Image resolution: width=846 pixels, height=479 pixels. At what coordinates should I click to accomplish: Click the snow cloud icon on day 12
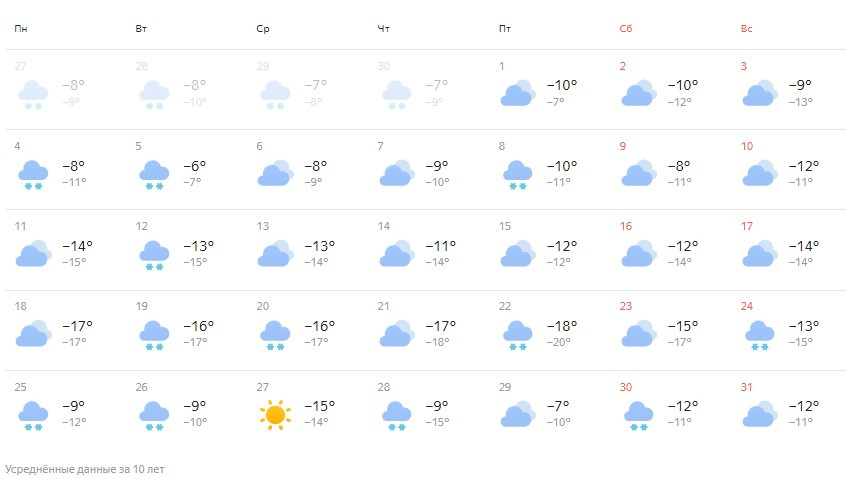(x=154, y=255)
